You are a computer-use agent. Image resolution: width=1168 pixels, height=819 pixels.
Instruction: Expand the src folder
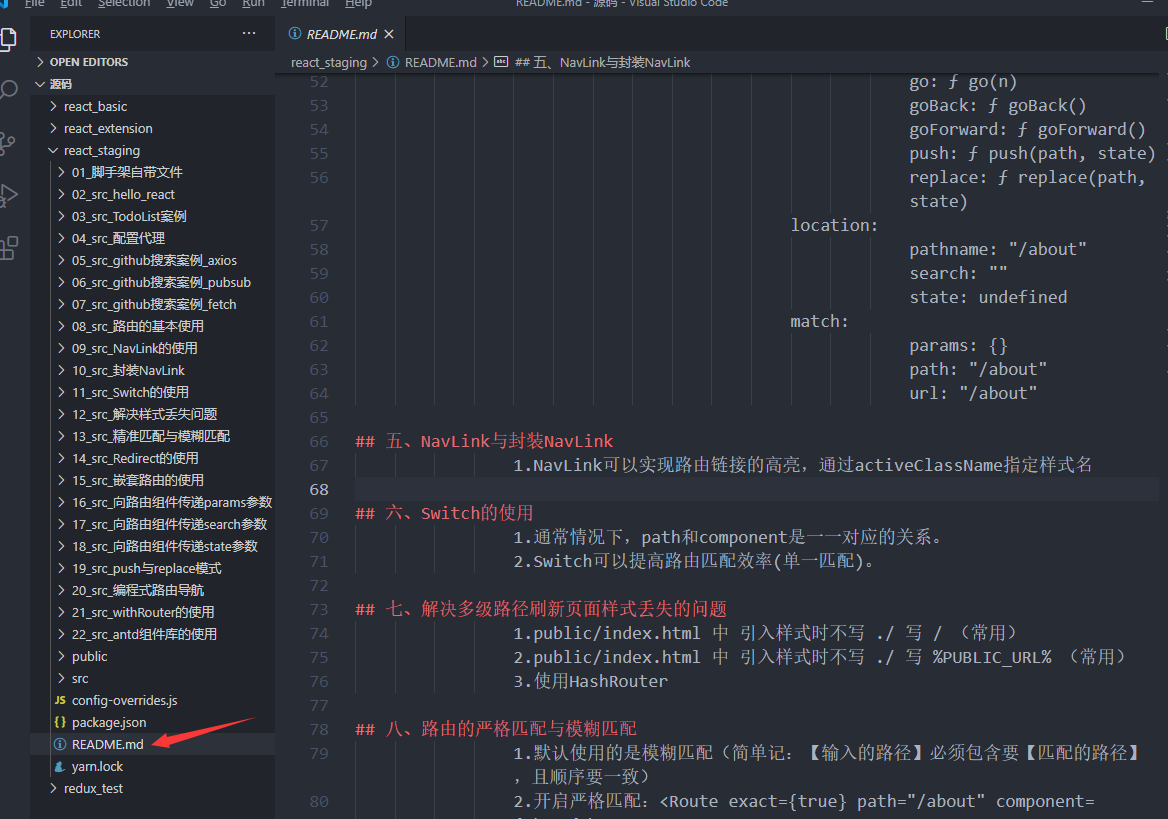pos(61,678)
